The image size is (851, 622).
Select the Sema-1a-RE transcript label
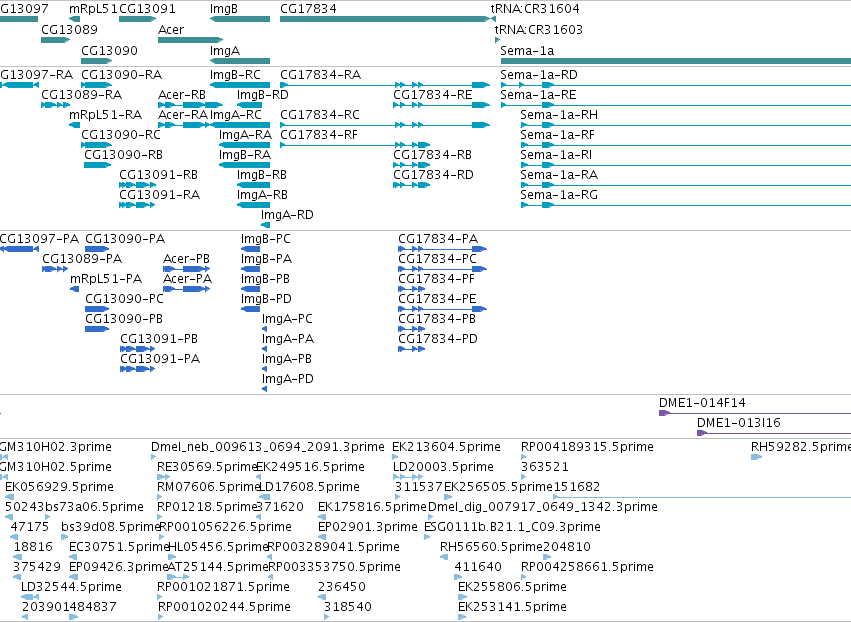pos(538,94)
